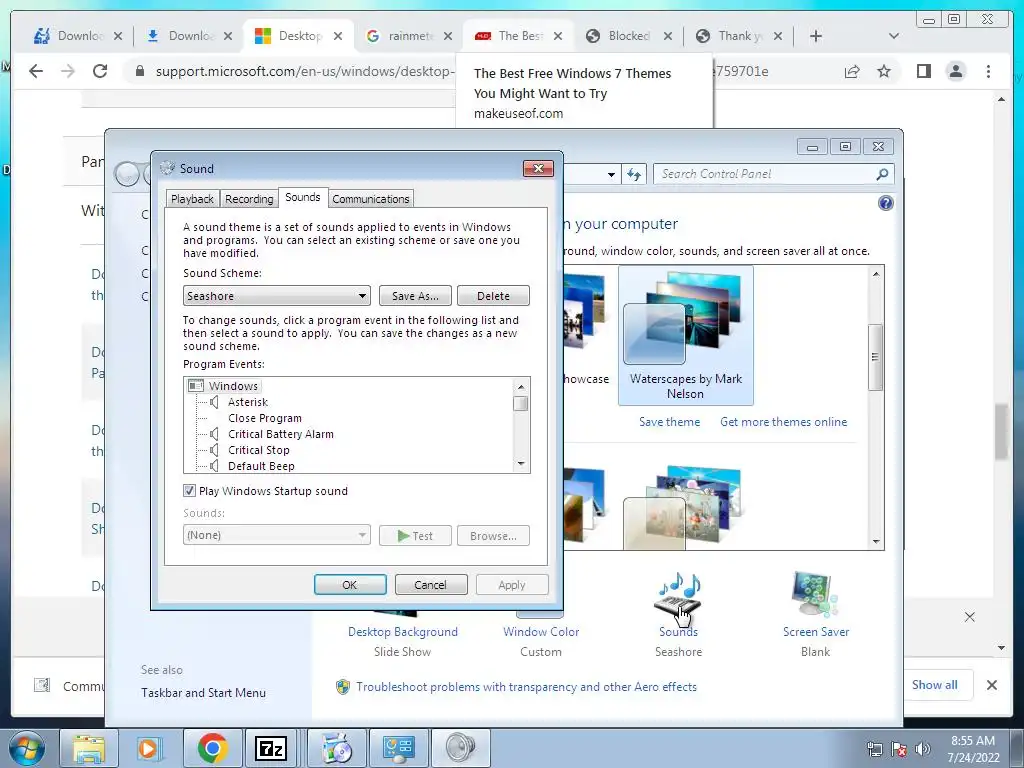
Task: Click the volume icon in system tray
Action: tap(923, 749)
